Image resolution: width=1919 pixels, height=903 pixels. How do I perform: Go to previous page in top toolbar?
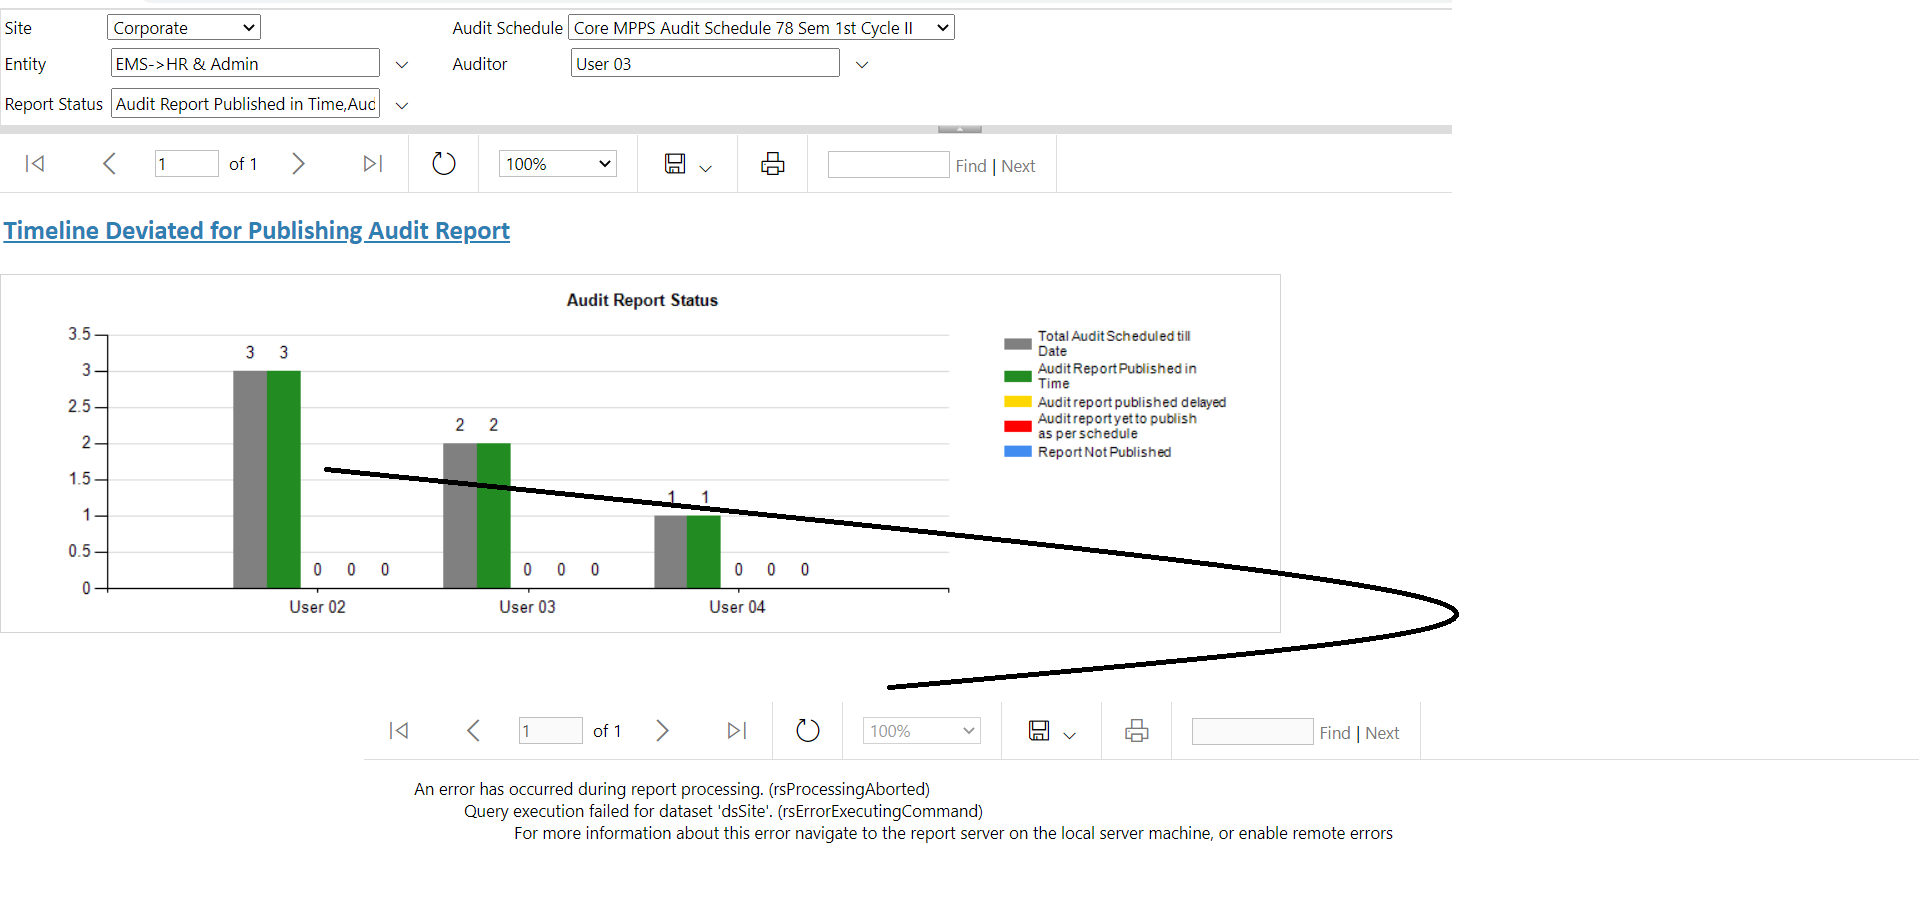point(110,164)
